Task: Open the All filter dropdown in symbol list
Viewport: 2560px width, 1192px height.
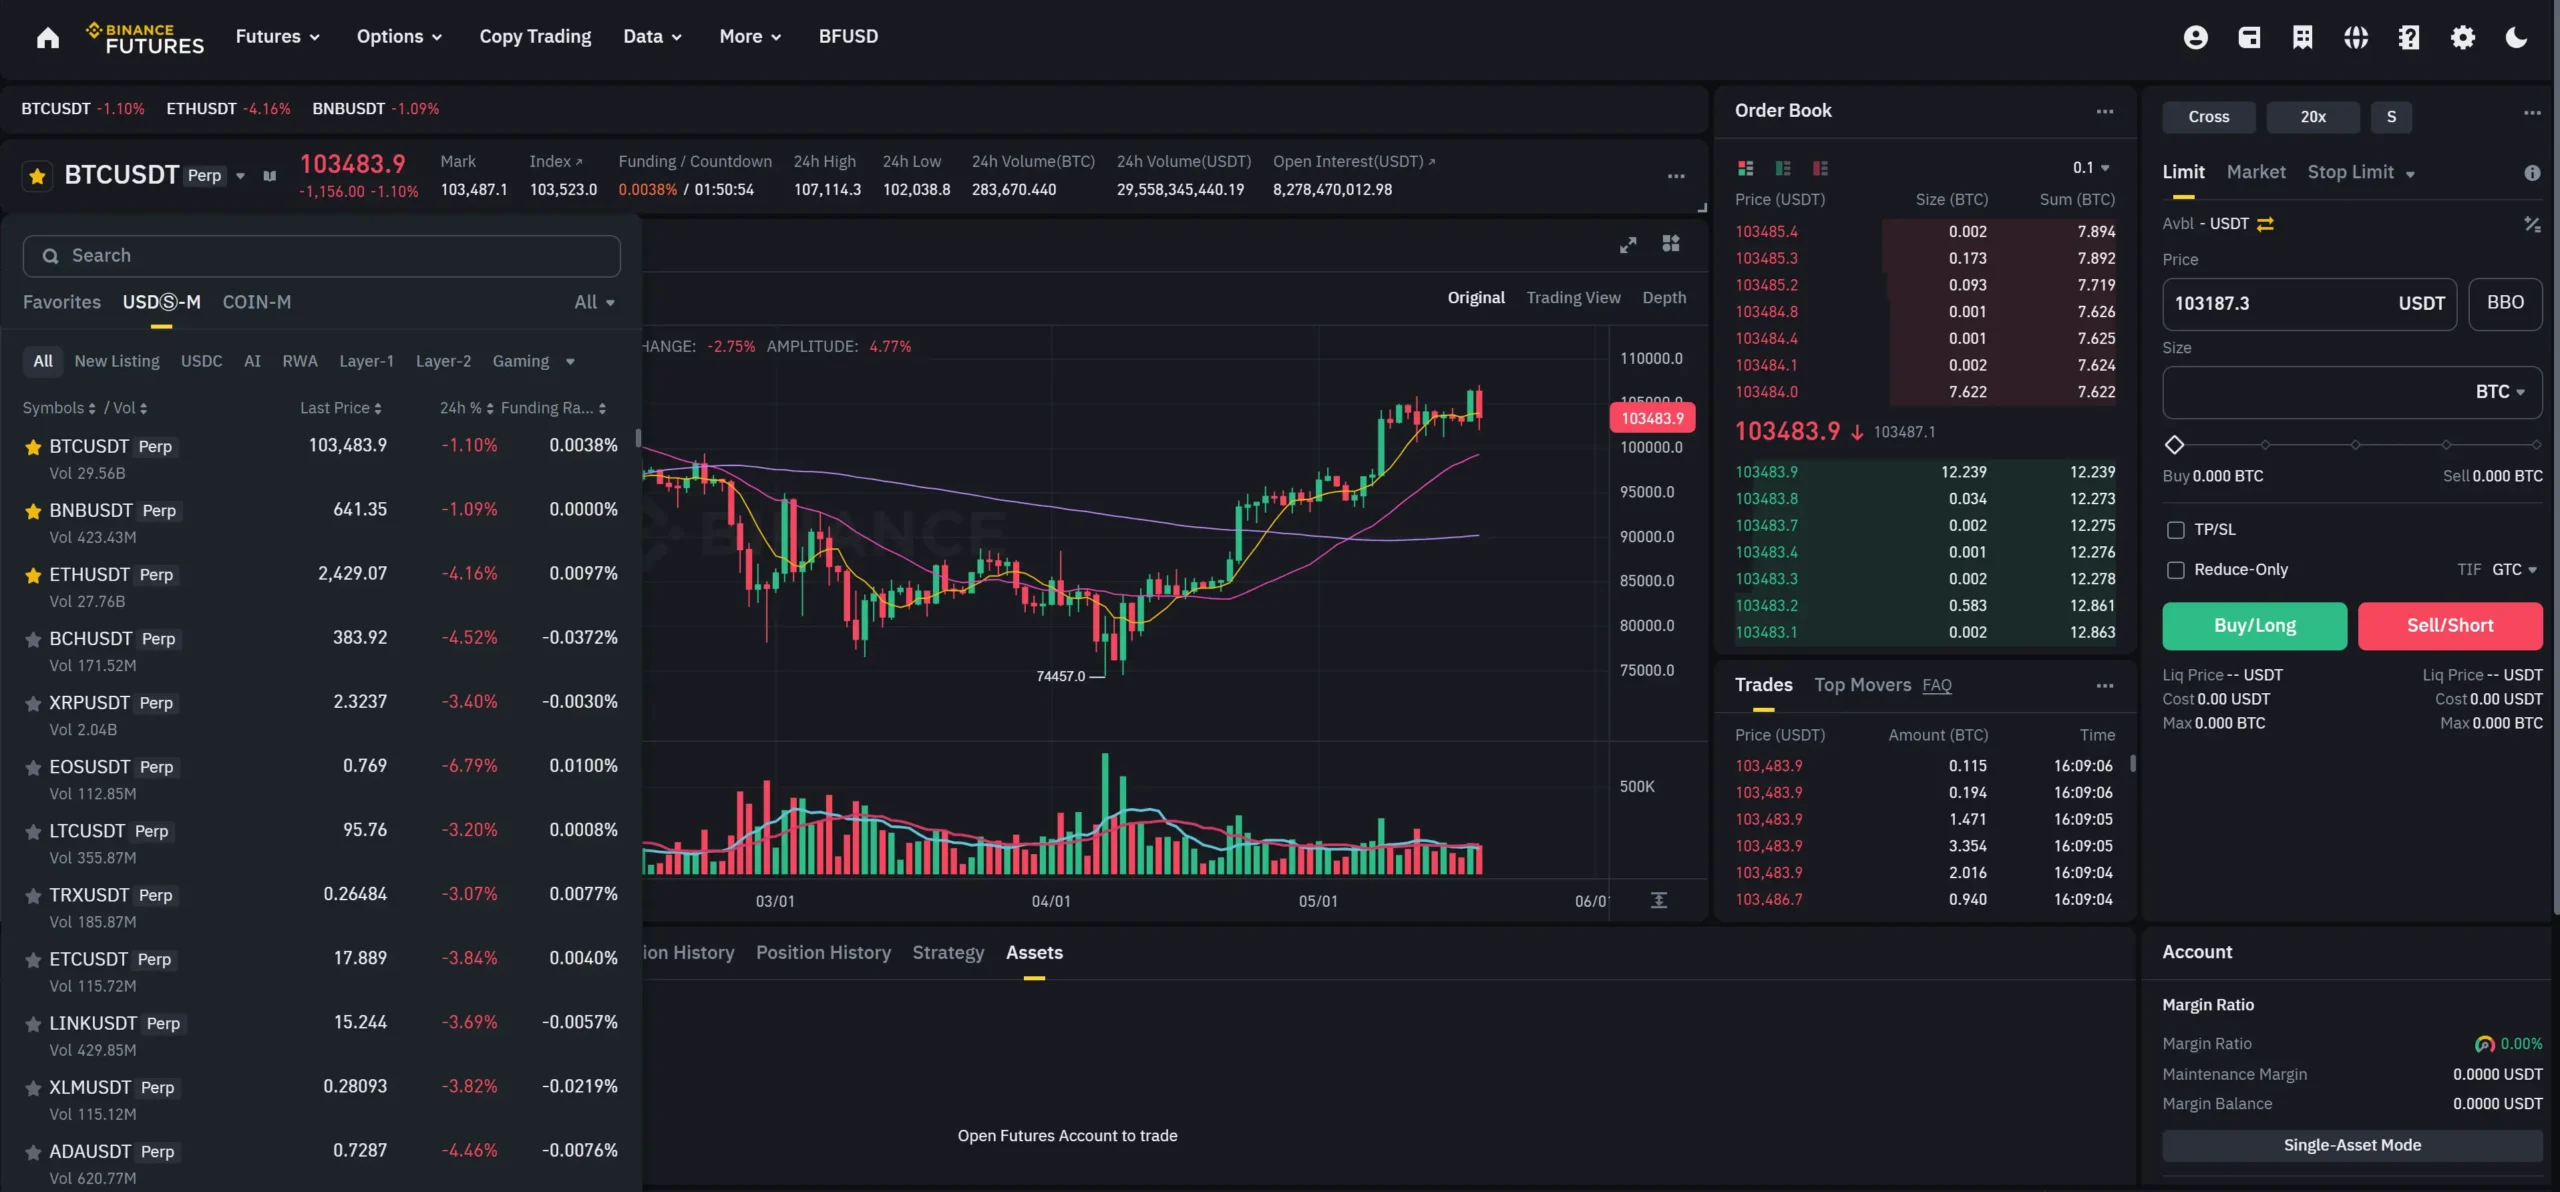Action: click(x=594, y=302)
